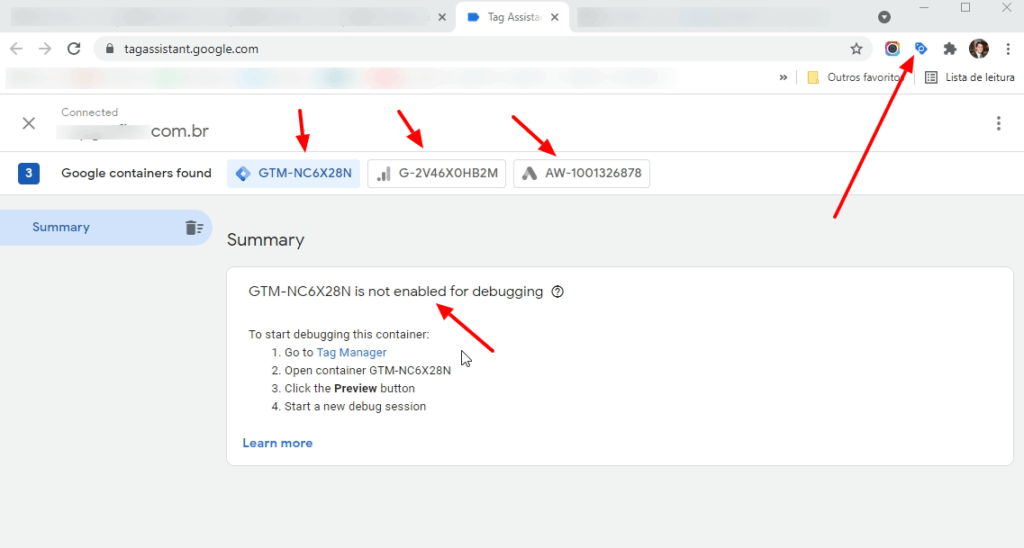This screenshot has height=548, width=1024.
Task: Bookmark this page with the star icon
Action: (x=856, y=49)
